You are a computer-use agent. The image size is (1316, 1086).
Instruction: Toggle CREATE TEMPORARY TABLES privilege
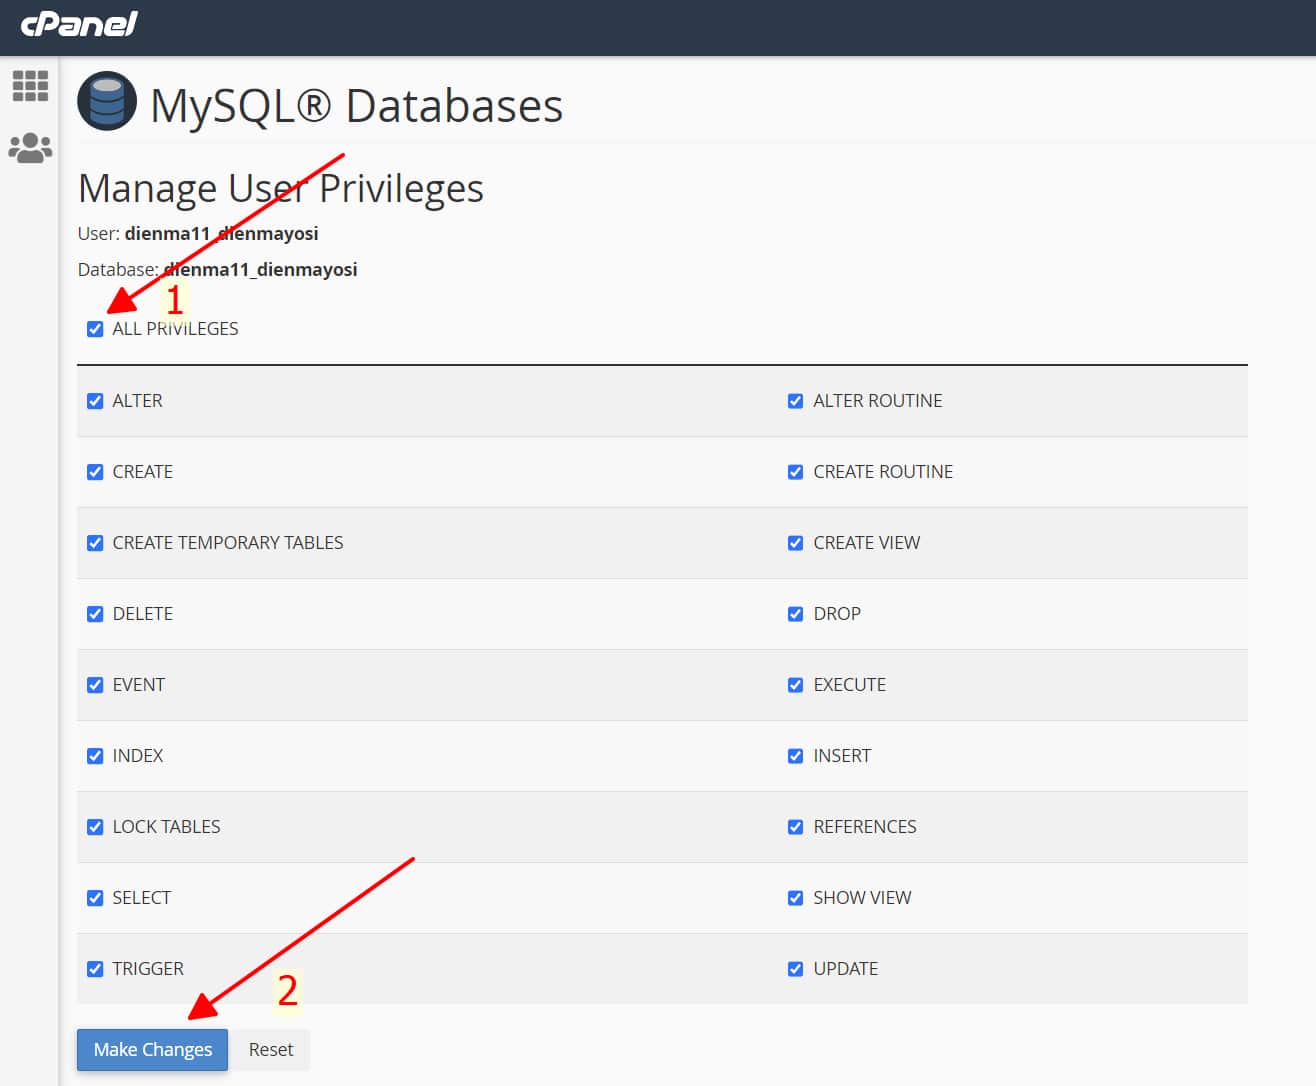[95, 542]
